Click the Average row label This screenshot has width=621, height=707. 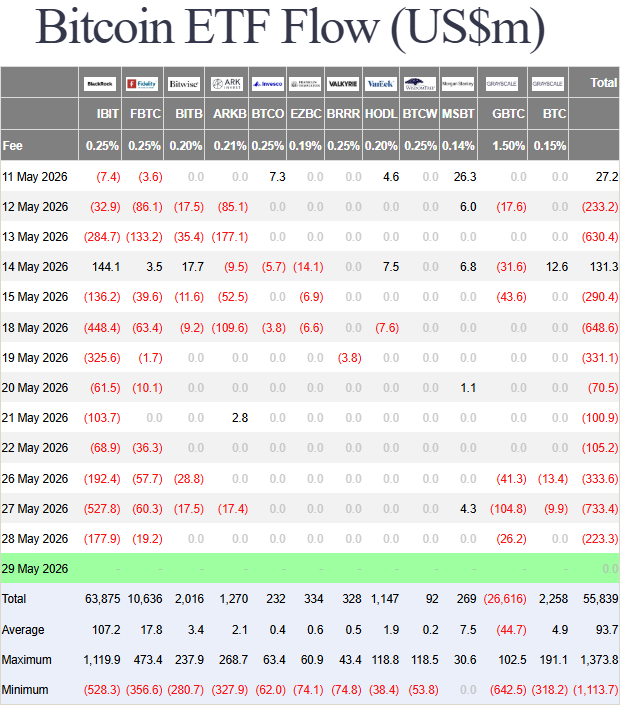coord(23,630)
